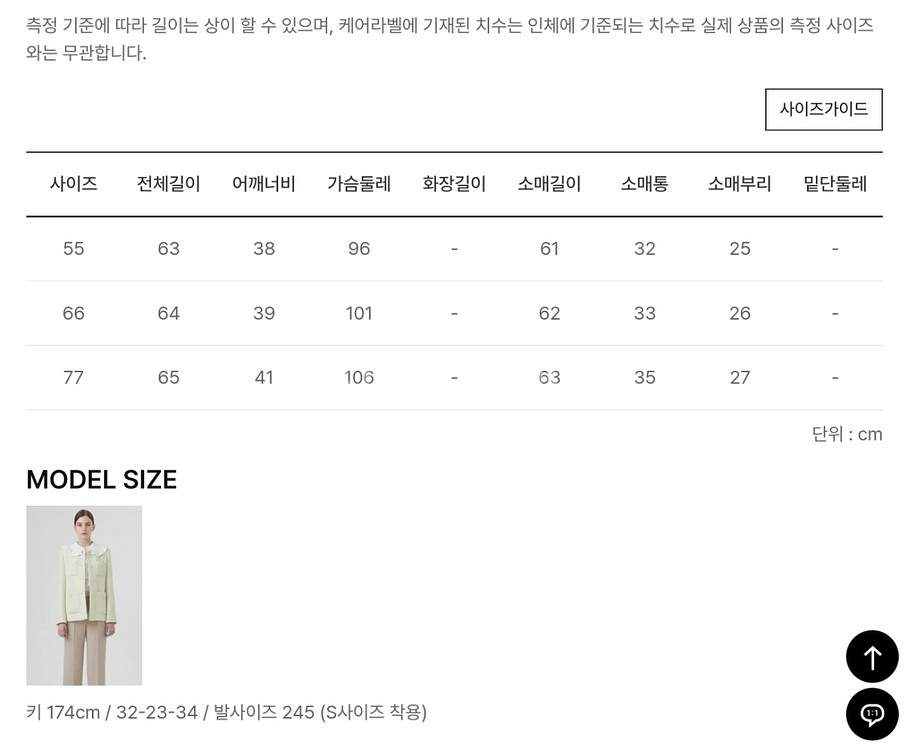The width and height of the screenshot is (909, 750).
Task: Open the model photo thumbnail
Action: pos(84,595)
